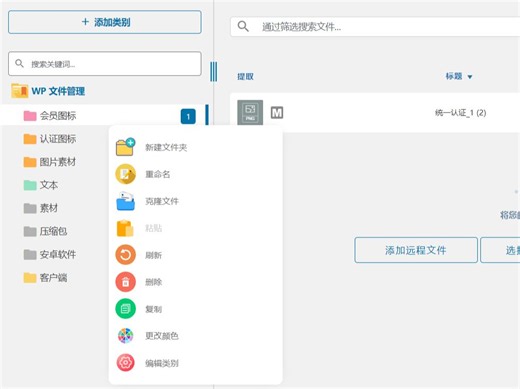Focus the 通过筛选搜索文件 search field
520x389 pixels.
pos(375,26)
